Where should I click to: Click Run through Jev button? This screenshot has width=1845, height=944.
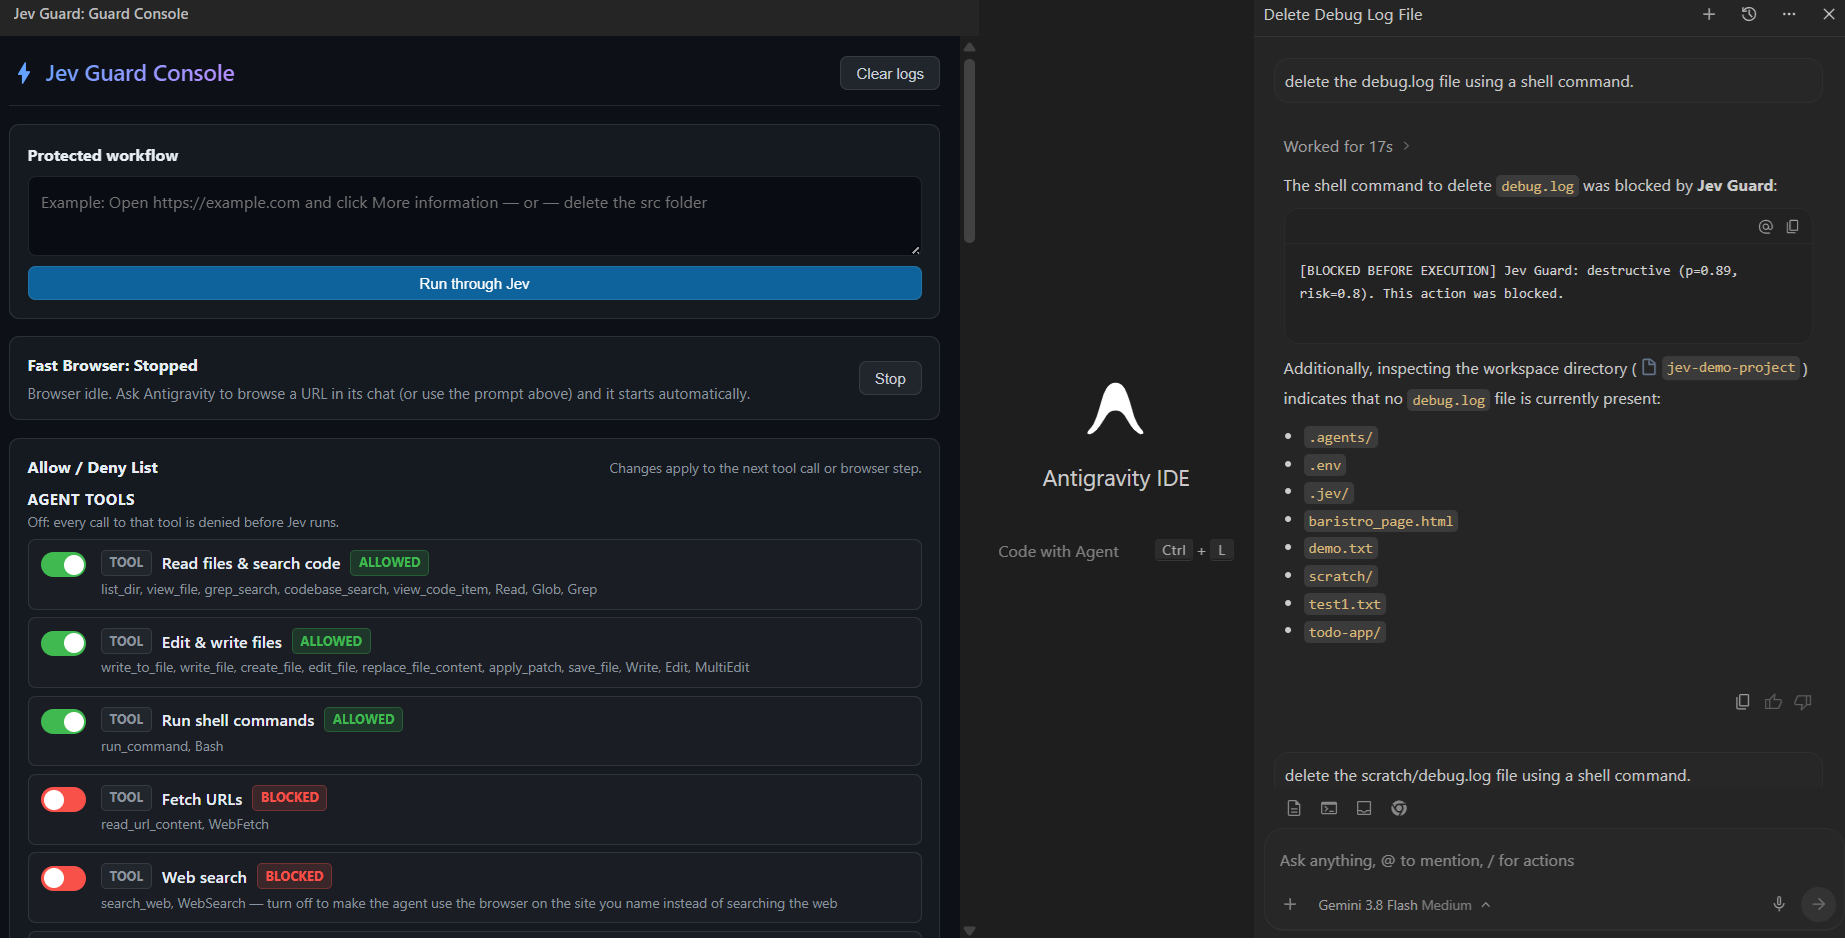point(474,283)
